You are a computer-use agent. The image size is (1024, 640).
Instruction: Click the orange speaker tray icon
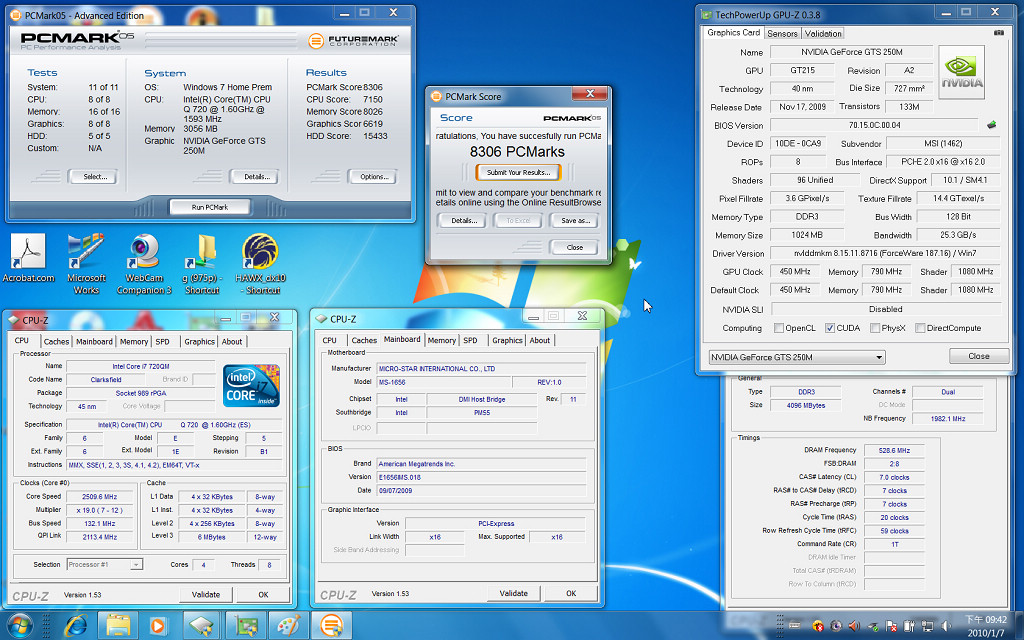854,626
